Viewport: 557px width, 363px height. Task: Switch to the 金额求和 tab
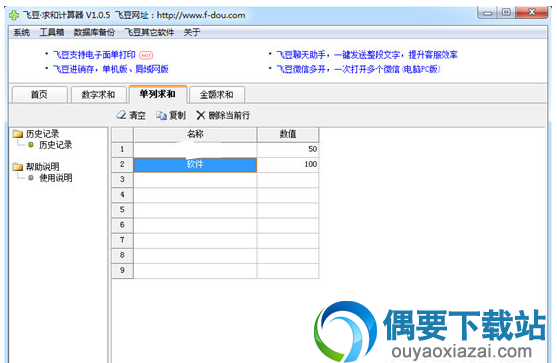(217, 94)
